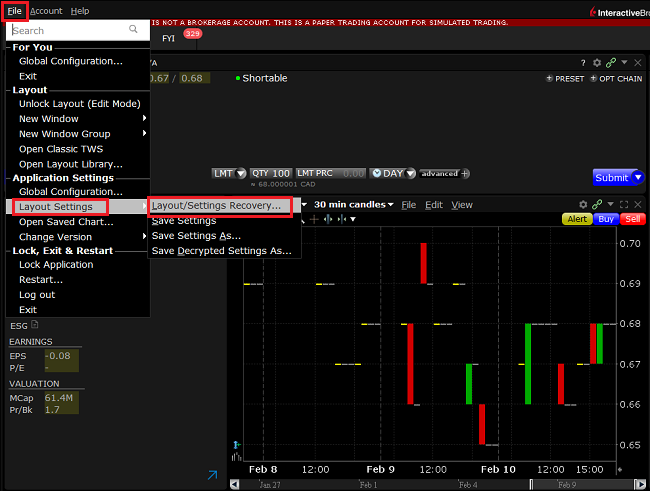Click the search magnifier icon
Viewport: 650px width, 491px height.
[133, 29]
